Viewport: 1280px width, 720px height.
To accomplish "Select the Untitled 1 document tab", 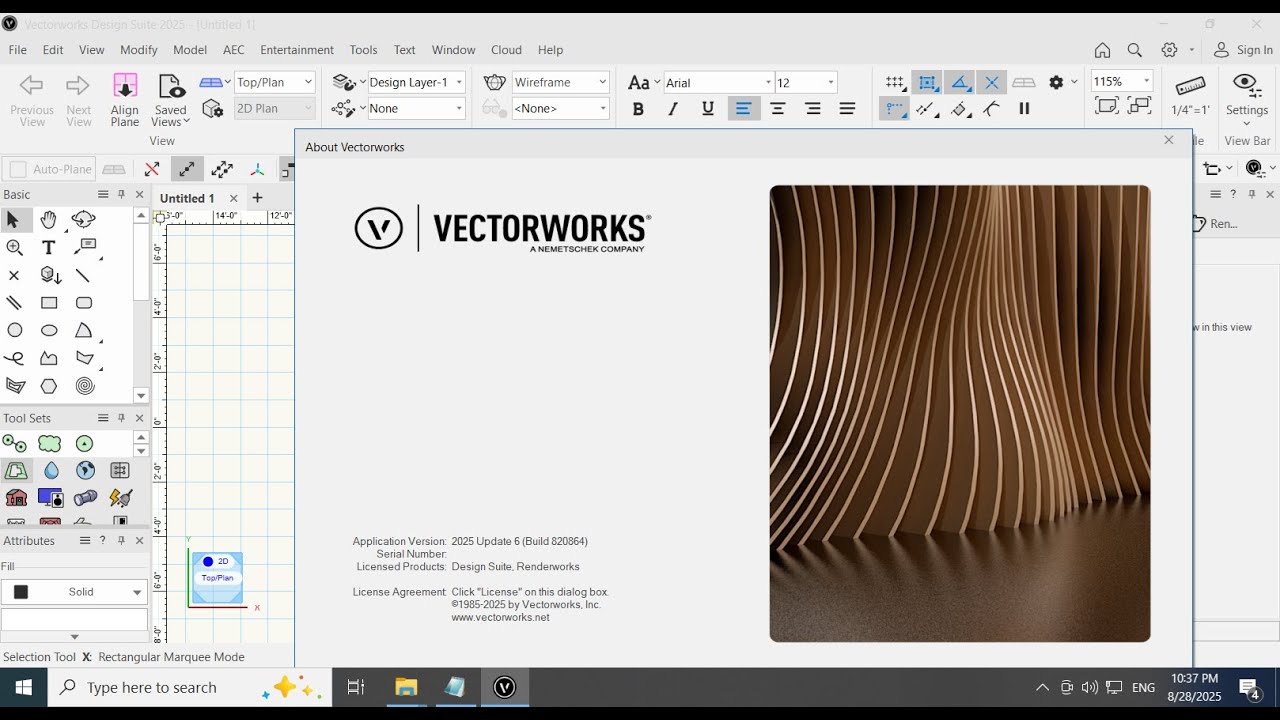I will pyautogui.click(x=188, y=198).
